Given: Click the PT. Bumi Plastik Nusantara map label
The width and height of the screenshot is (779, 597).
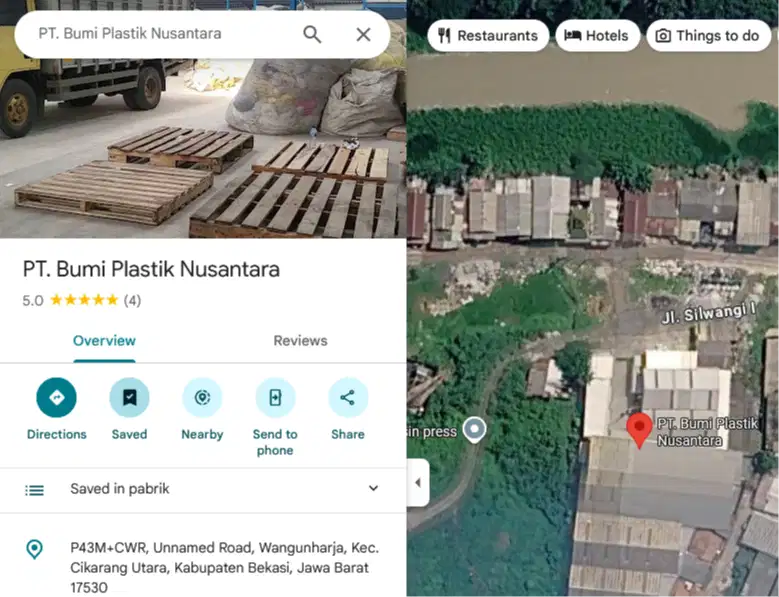Looking at the screenshot, I should click(707, 432).
